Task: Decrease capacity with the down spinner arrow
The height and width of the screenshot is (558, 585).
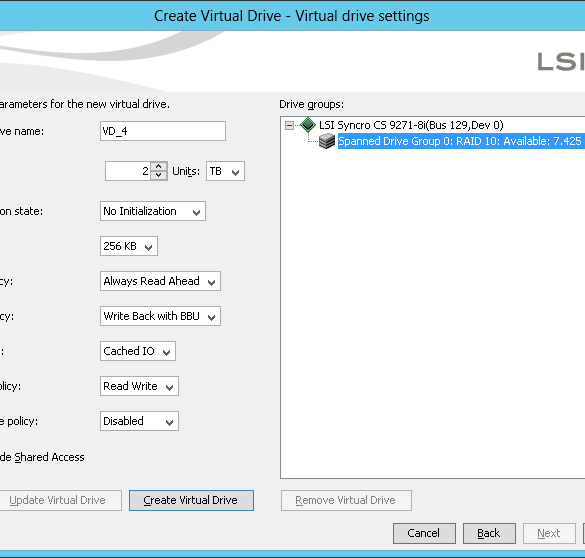Action: point(159,176)
